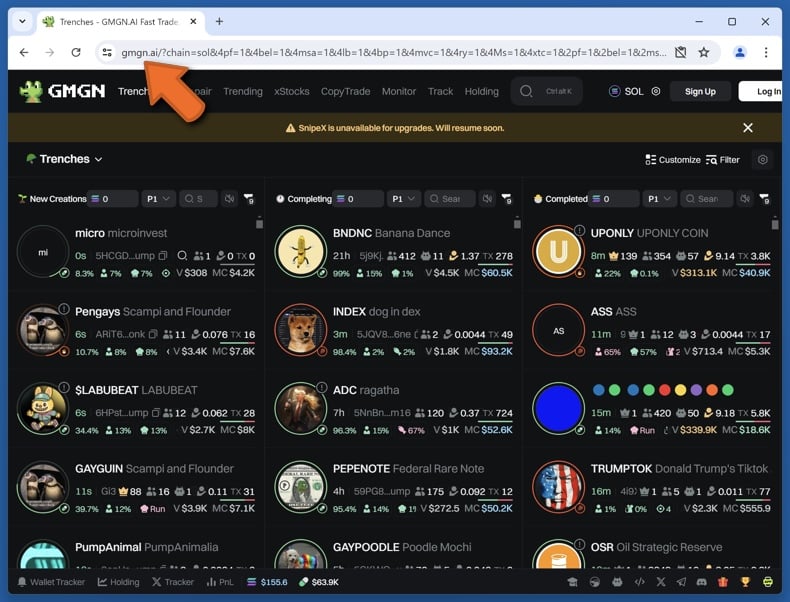Click info badge on Pengays avatar
Viewport: 790px width, 602px height.
[63, 308]
